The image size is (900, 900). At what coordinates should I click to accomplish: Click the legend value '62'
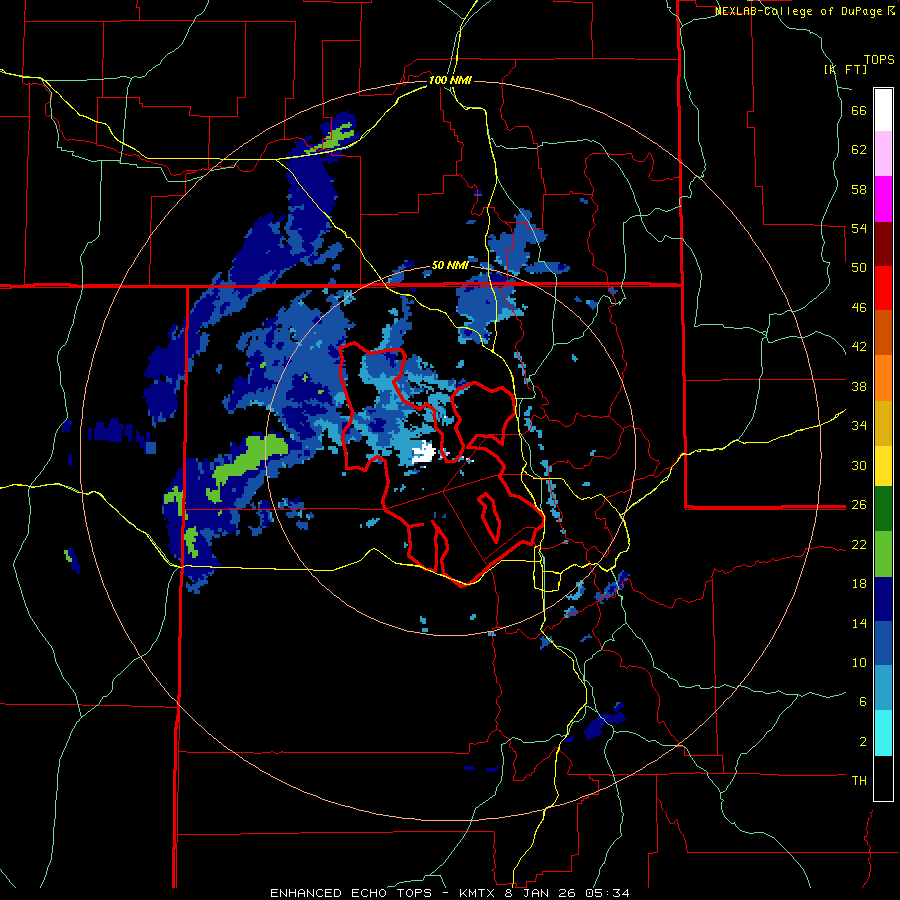coord(859,150)
